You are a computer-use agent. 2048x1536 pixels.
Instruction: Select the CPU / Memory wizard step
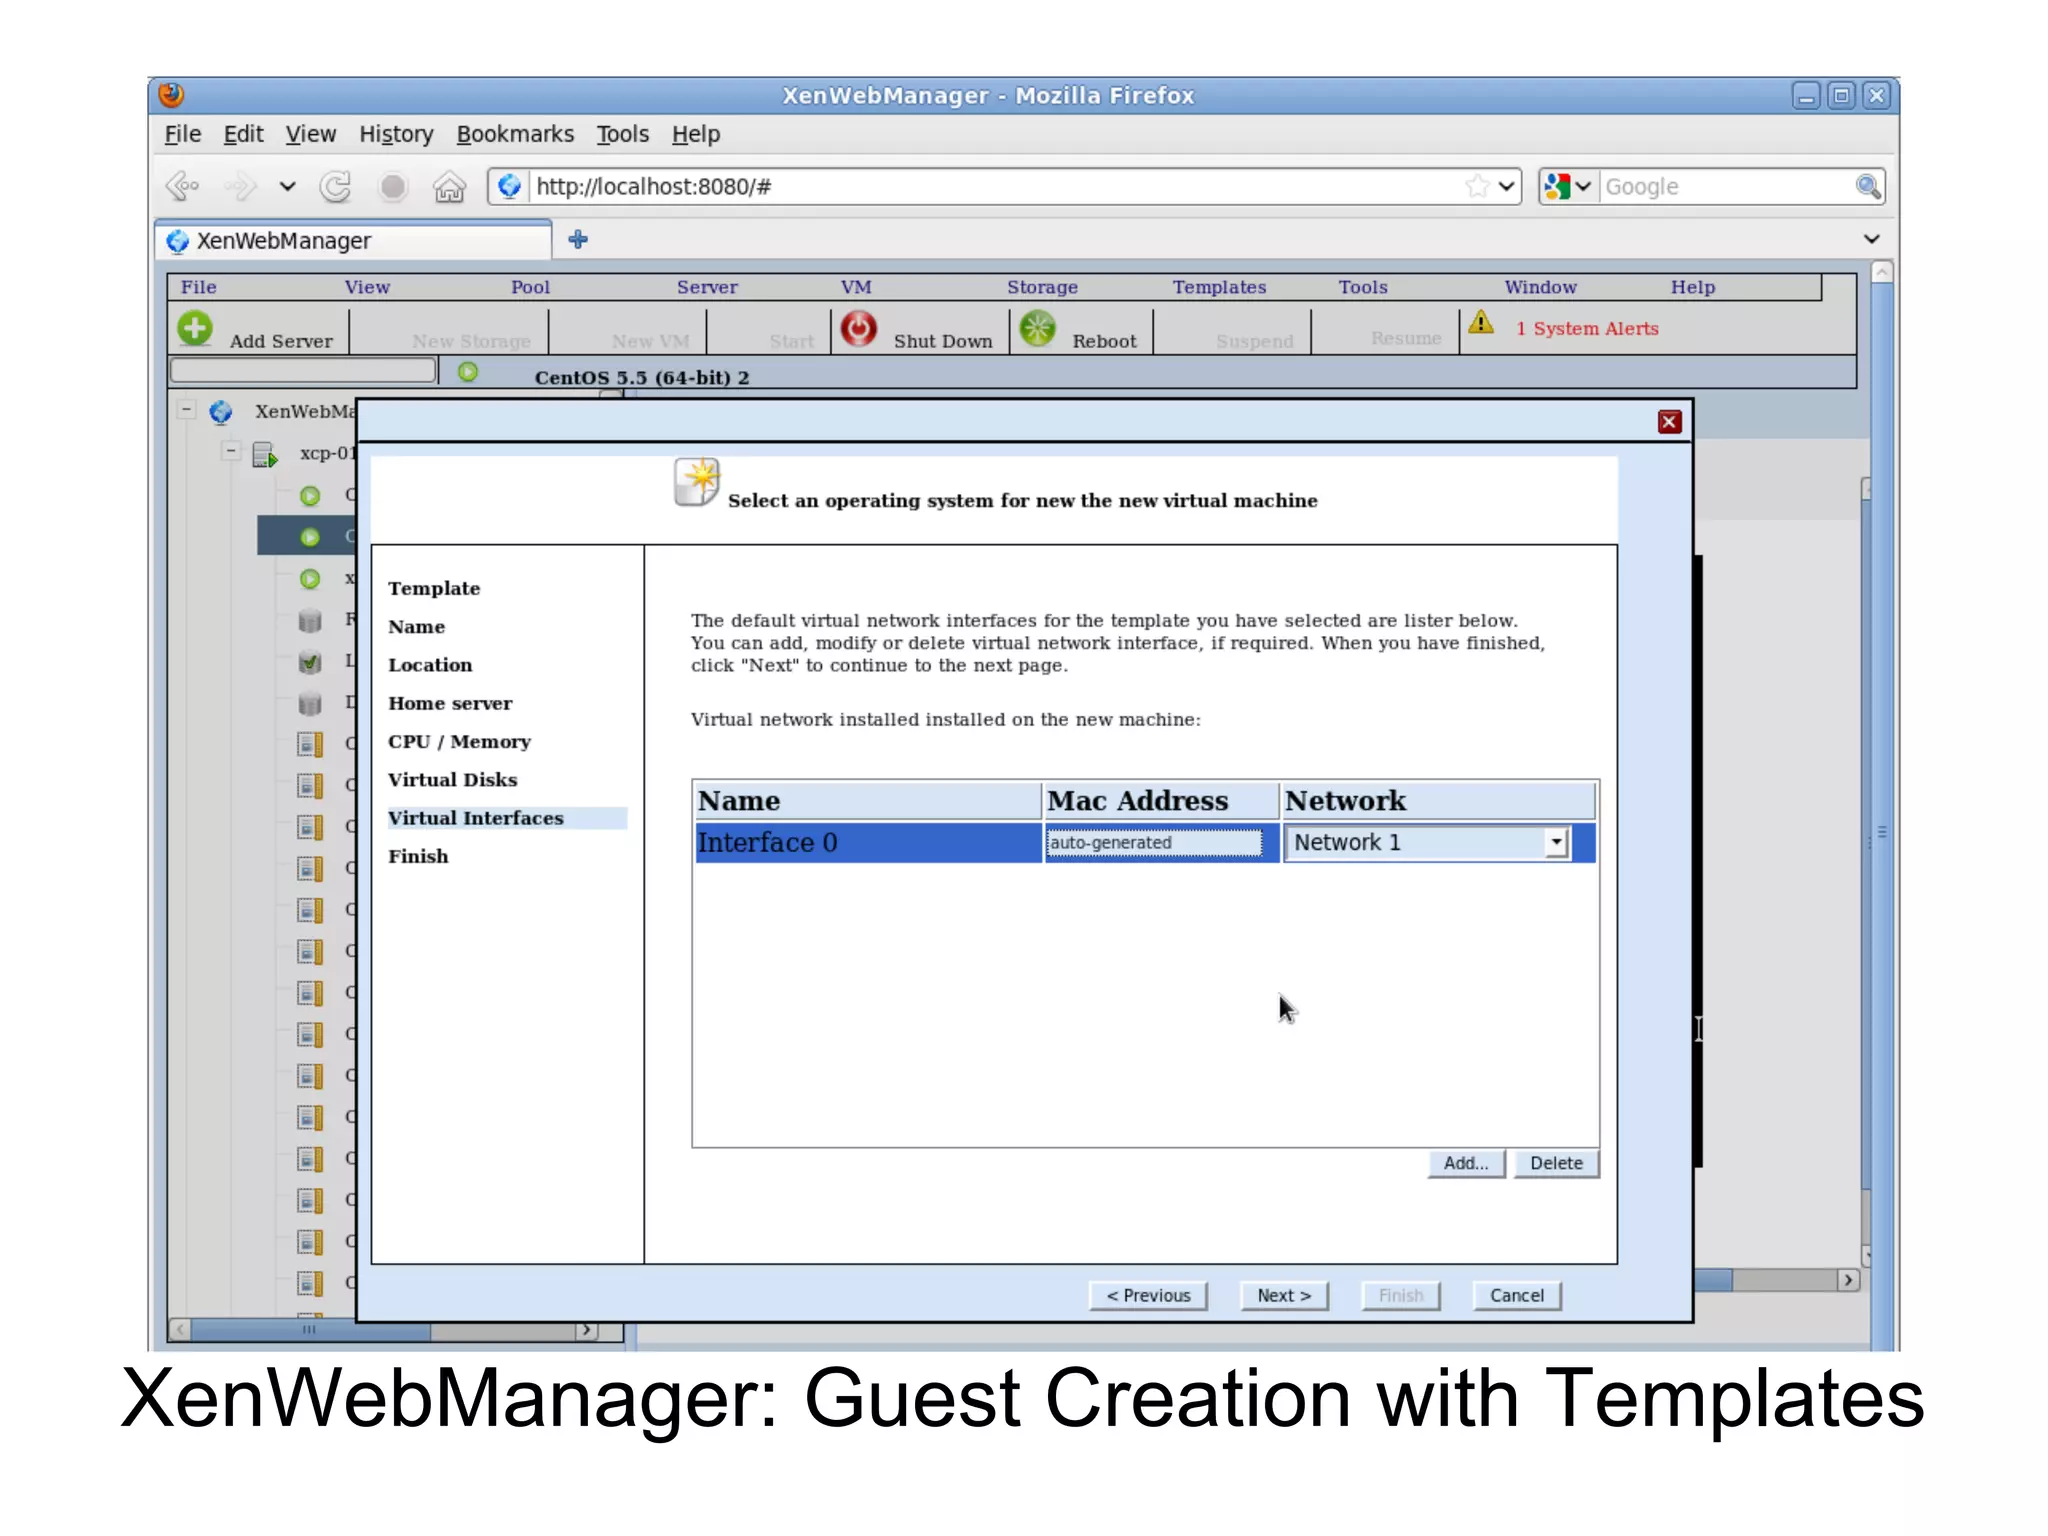(x=459, y=741)
